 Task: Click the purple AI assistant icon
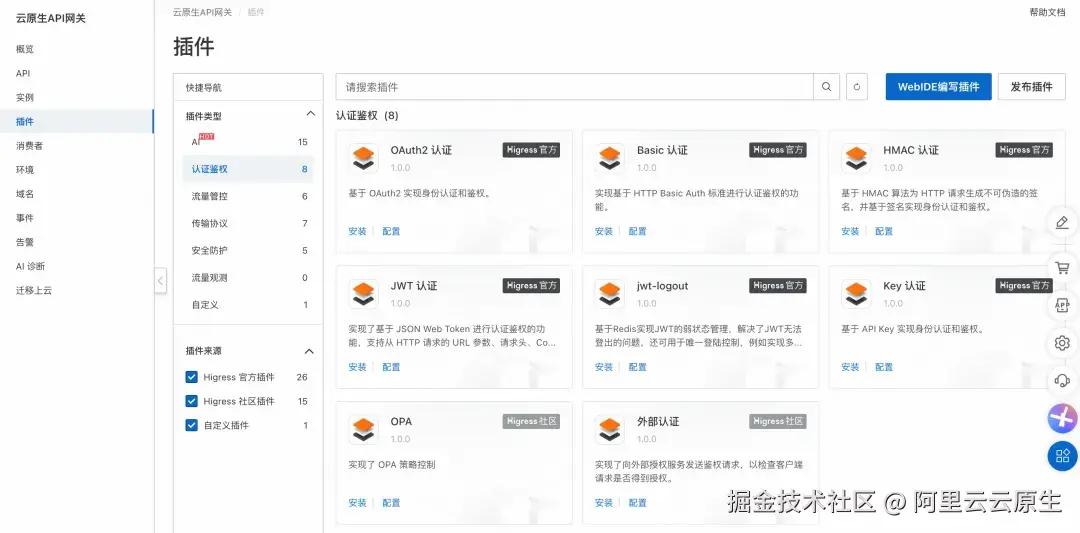click(1062, 418)
